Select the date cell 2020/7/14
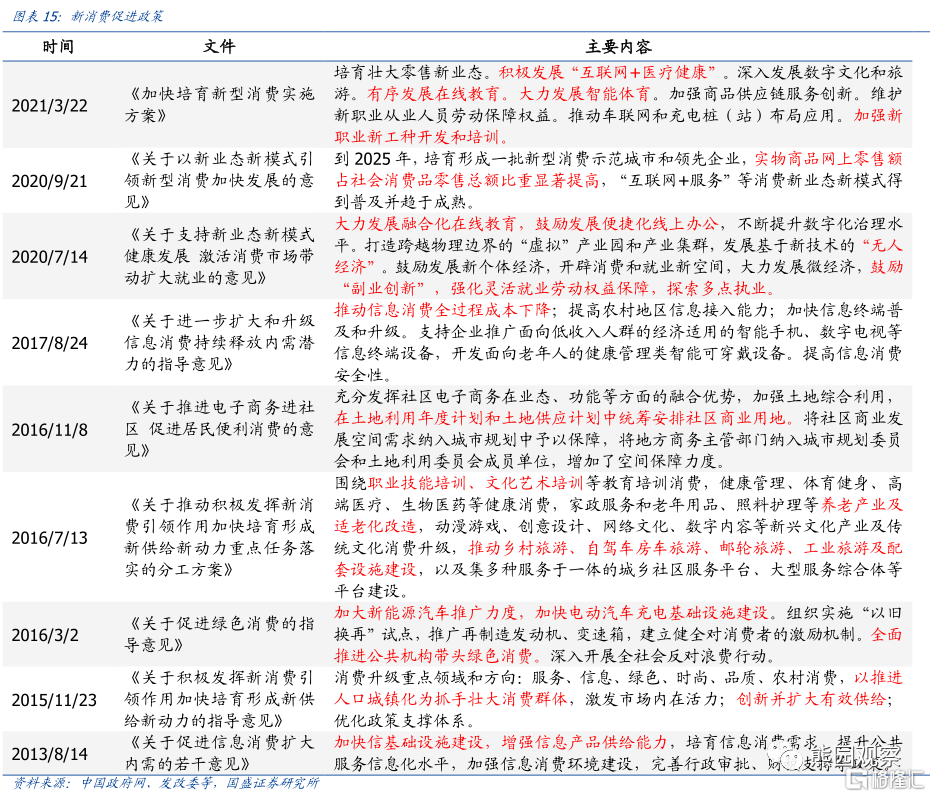The height and width of the screenshot is (798, 932). pyautogui.click(x=49, y=257)
